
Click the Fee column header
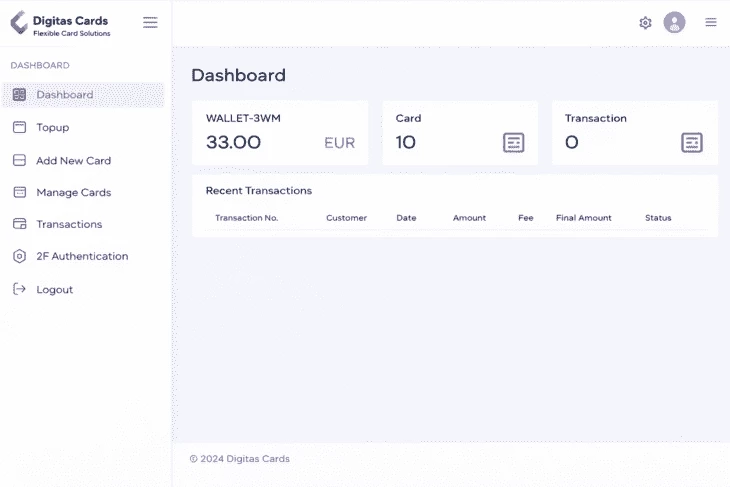(x=526, y=218)
